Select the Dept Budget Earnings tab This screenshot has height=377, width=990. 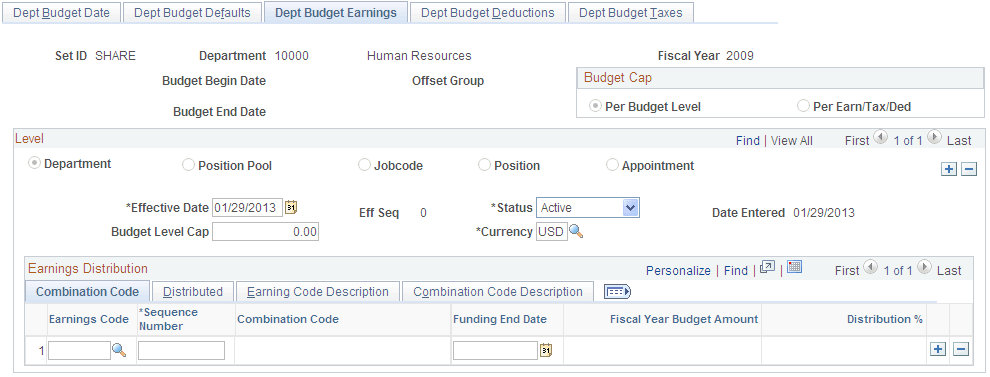coord(336,13)
